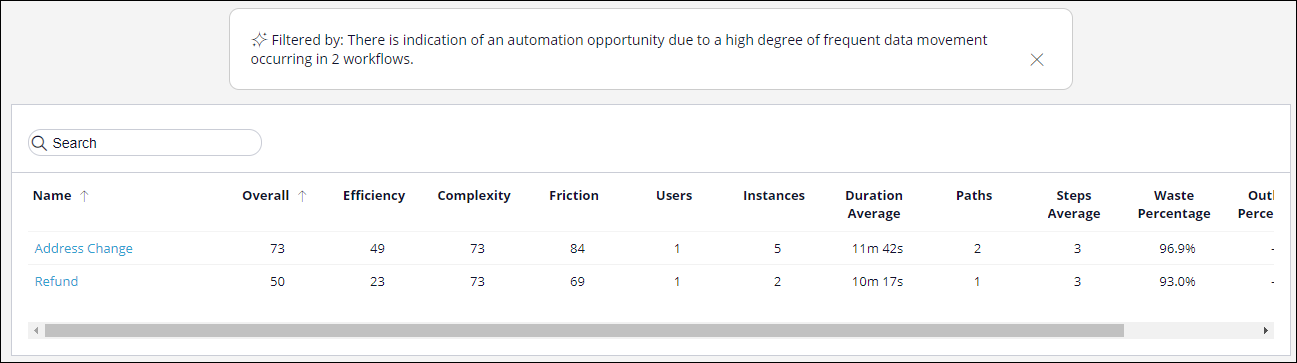The image size is (1297, 363).
Task: Open the Address Change workflow link
Action: click(x=84, y=248)
